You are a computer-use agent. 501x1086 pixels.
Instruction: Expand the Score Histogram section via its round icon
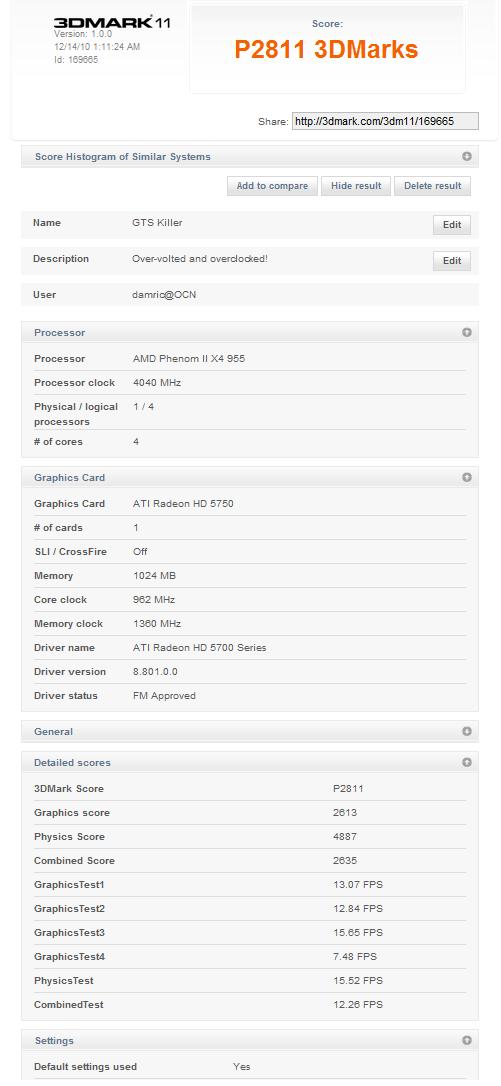[x=467, y=157]
